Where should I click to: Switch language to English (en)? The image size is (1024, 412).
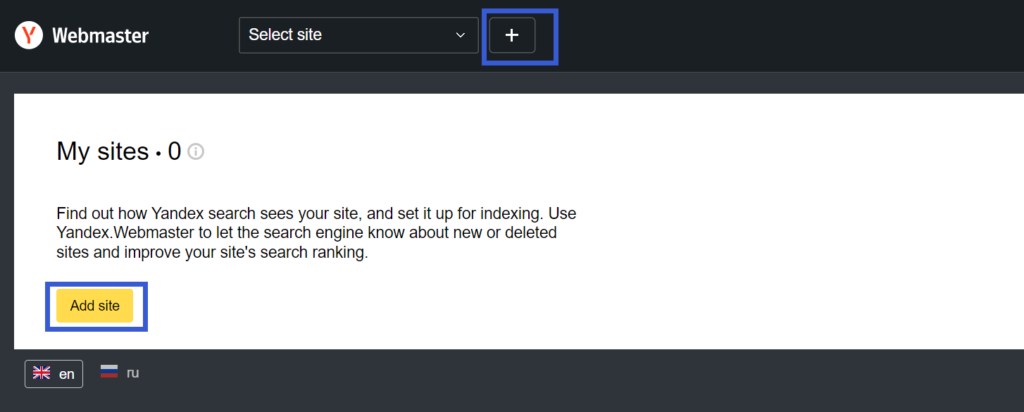(x=54, y=374)
